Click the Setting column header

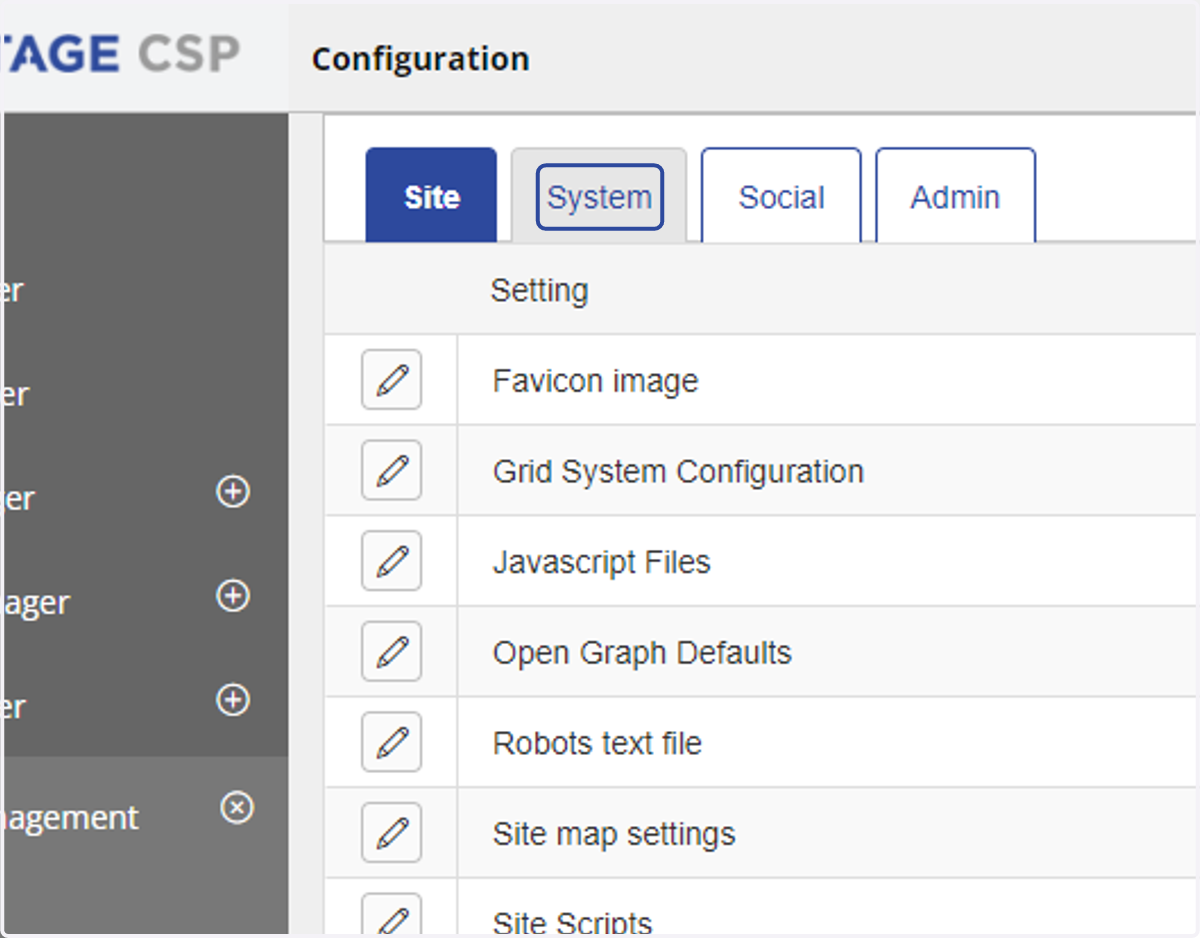pyautogui.click(x=539, y=291)
